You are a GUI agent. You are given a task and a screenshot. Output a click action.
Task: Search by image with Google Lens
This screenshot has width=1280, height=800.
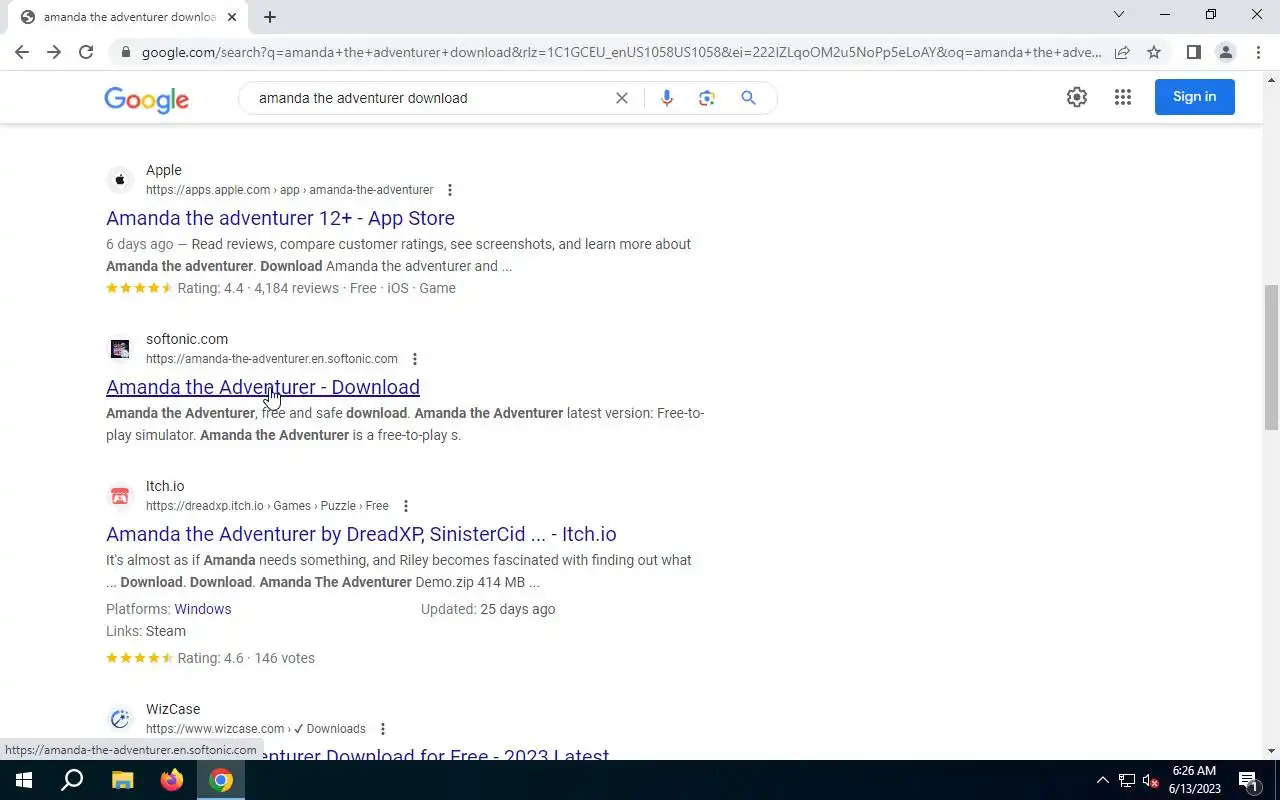point(707,98)
